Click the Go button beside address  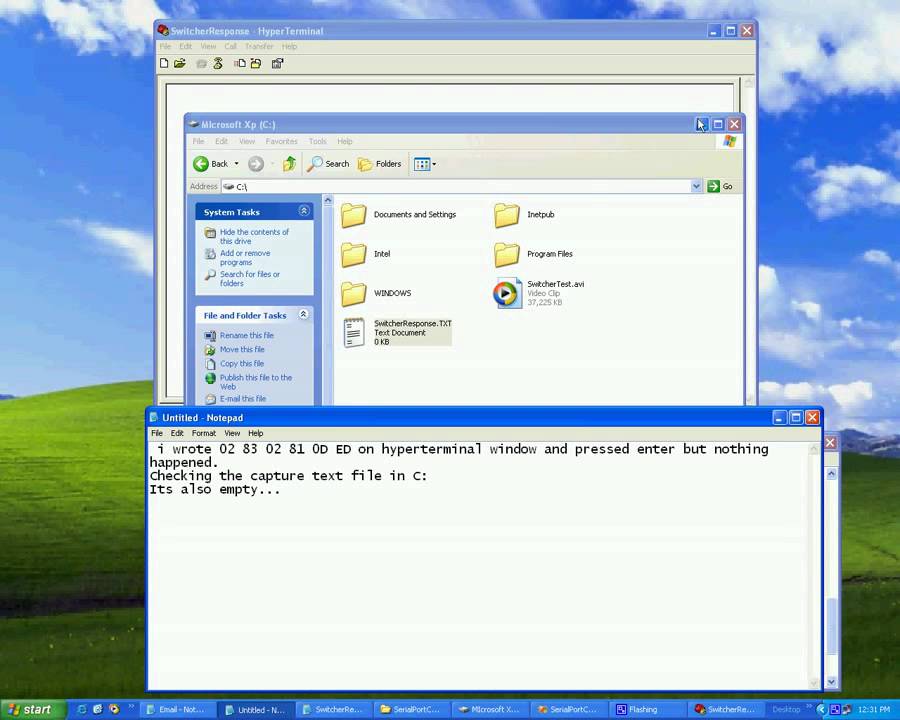pos(720,186)
